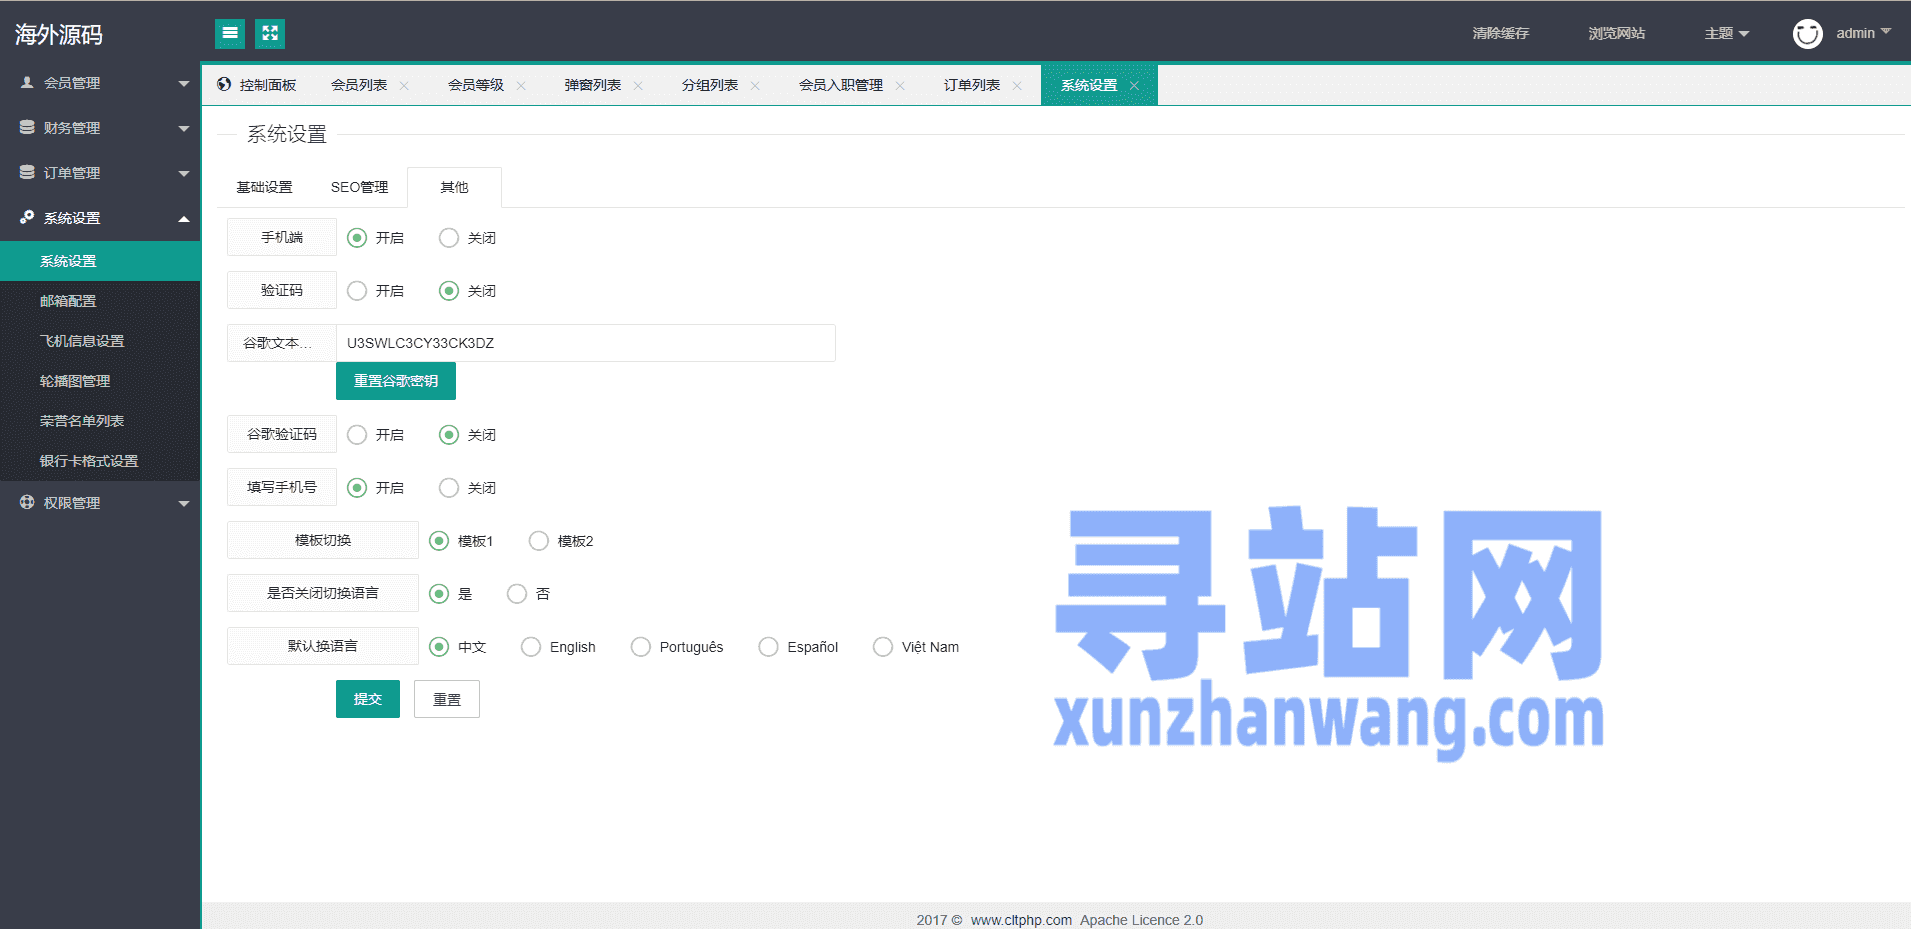This screenshot has width=1911, height=929.
Task: Expand the 财务管理 sidebar menu
Action: (100, 128)
